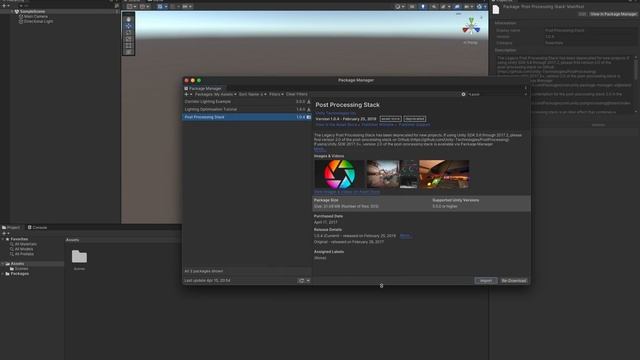Collapse SampleScene in Hierarchy

click(12, 11)
